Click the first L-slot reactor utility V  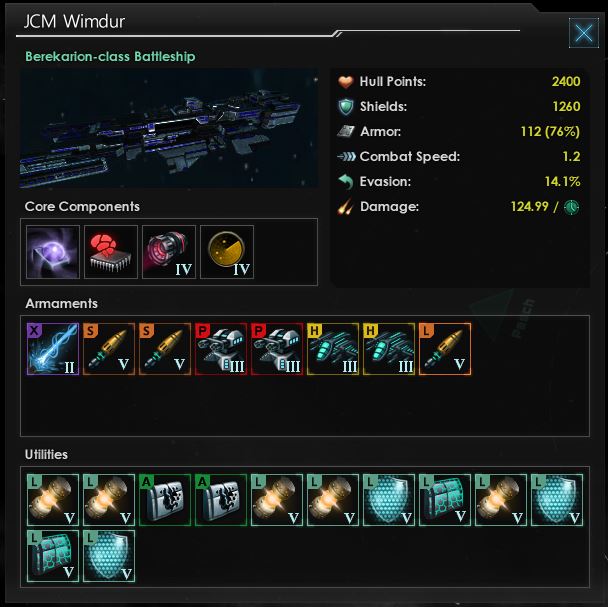[53, 500]
